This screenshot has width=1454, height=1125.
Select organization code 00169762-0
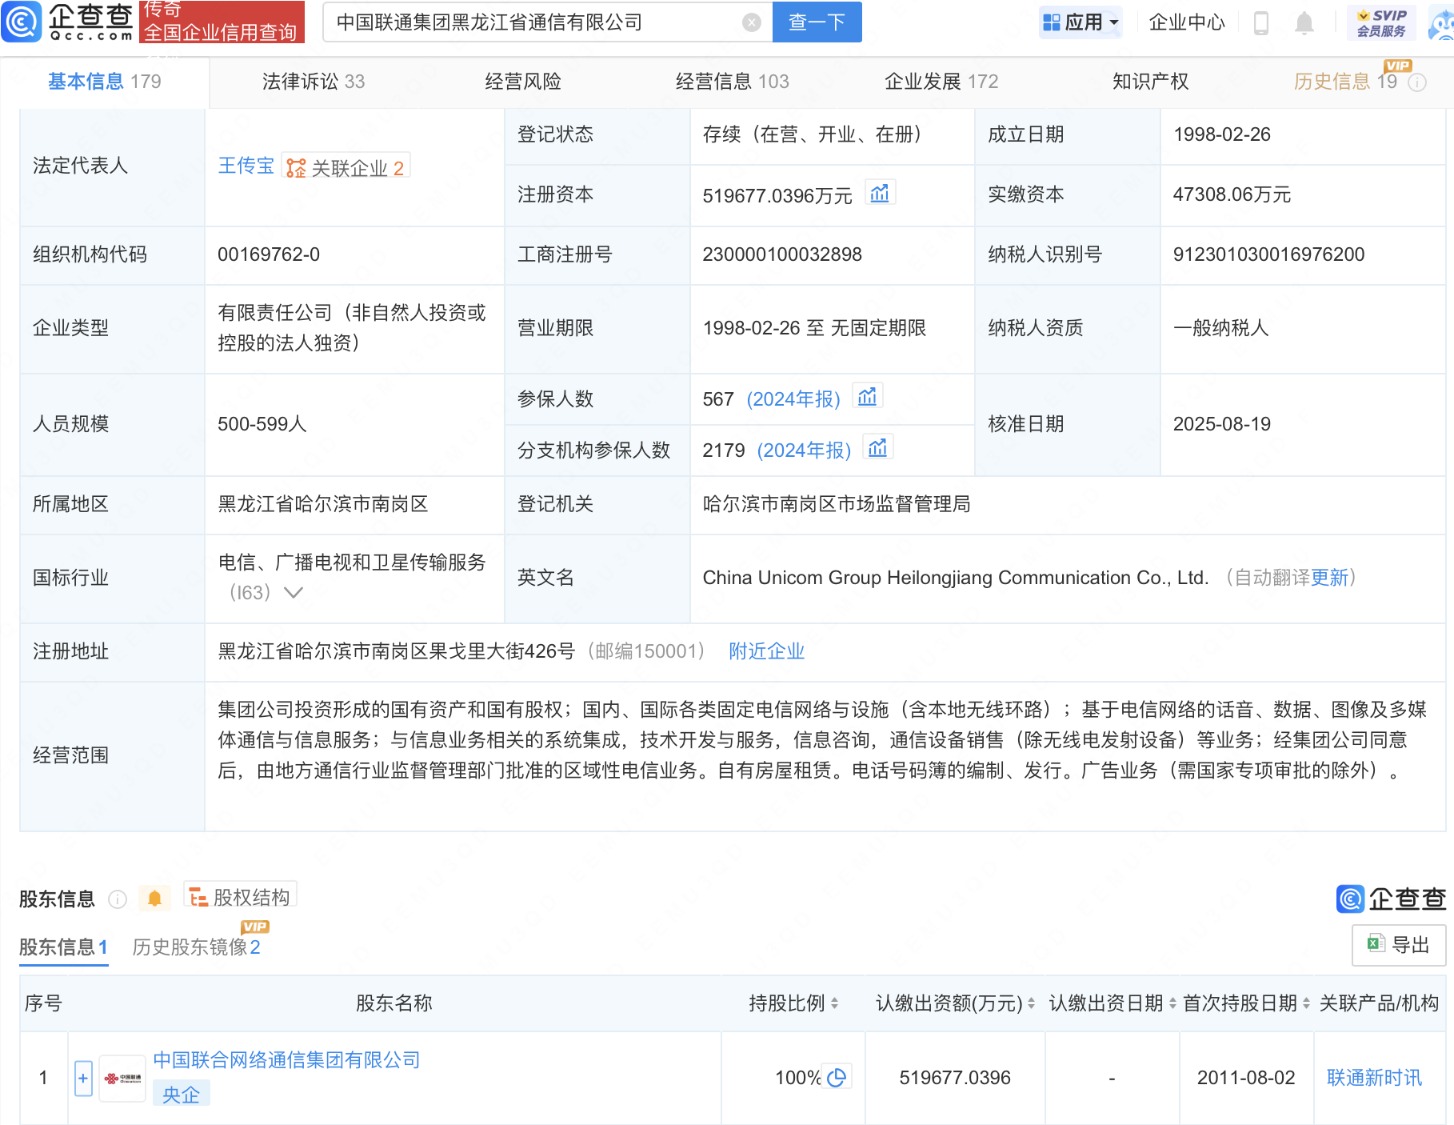pos(269,255)
